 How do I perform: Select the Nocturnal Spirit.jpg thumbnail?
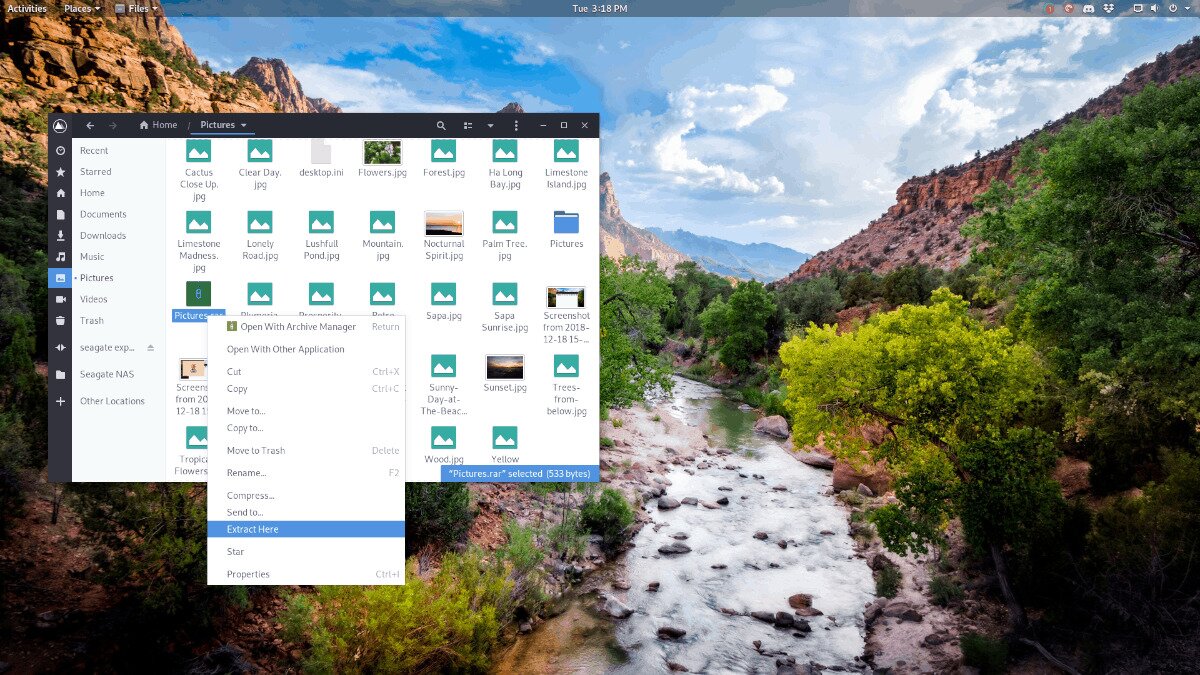click(444, 223)
